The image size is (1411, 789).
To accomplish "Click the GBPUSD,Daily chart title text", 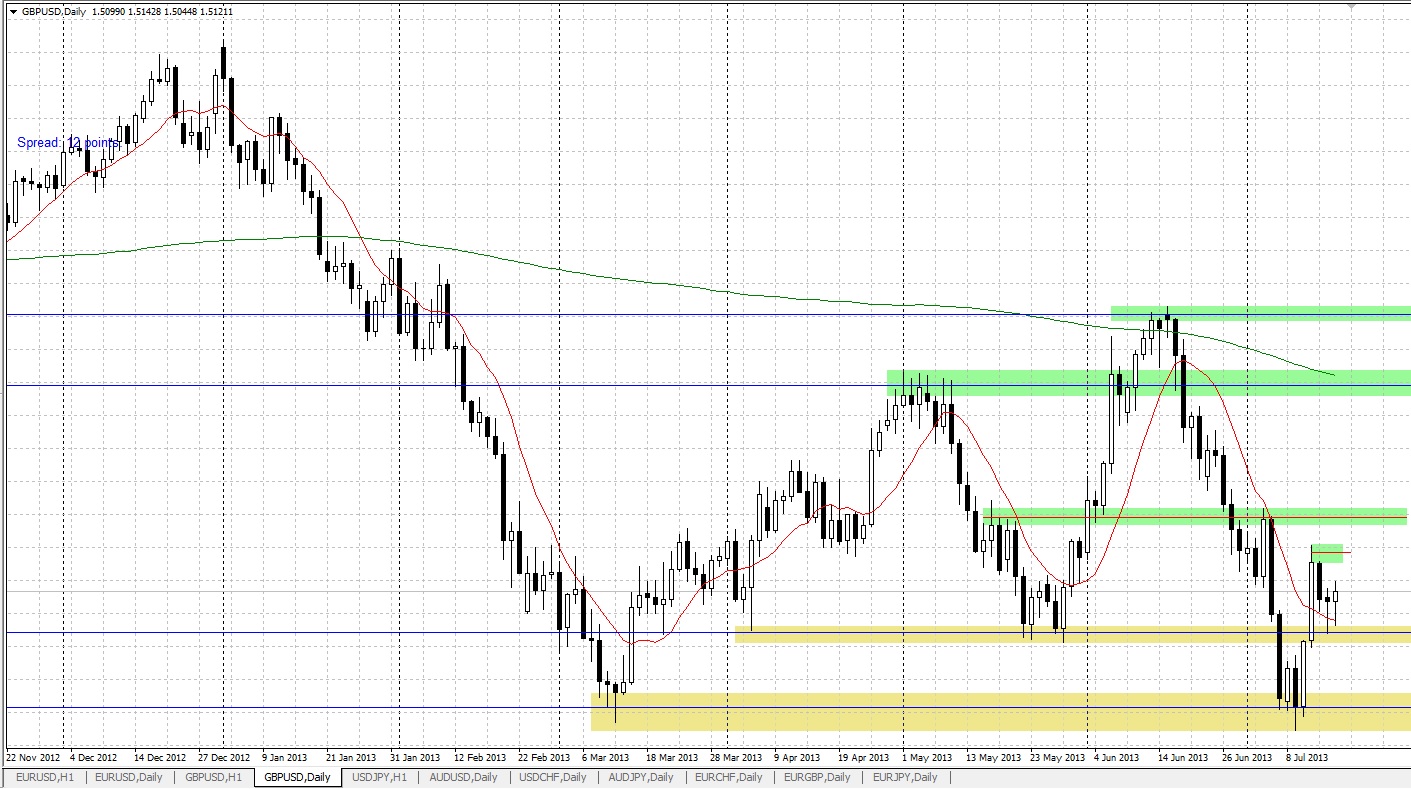I will pyautogui.click(x=54, y=11).
